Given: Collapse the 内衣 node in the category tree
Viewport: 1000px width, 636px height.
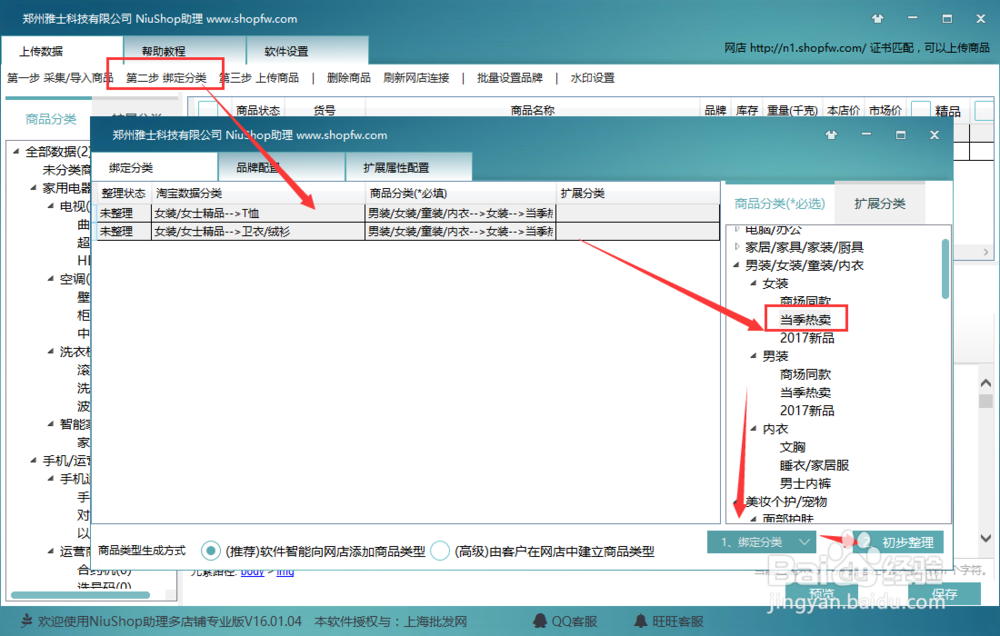Looking at the screenshot, I should coord(753,428).
